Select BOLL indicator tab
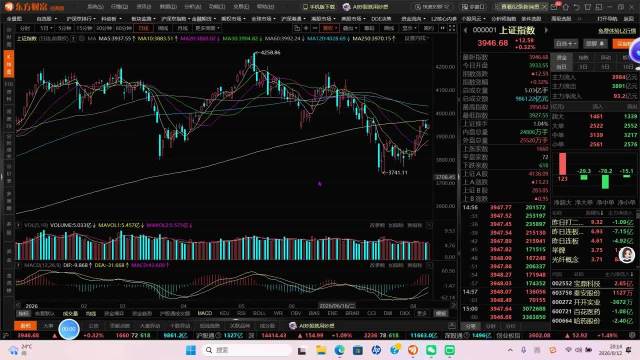 [259, 313]
